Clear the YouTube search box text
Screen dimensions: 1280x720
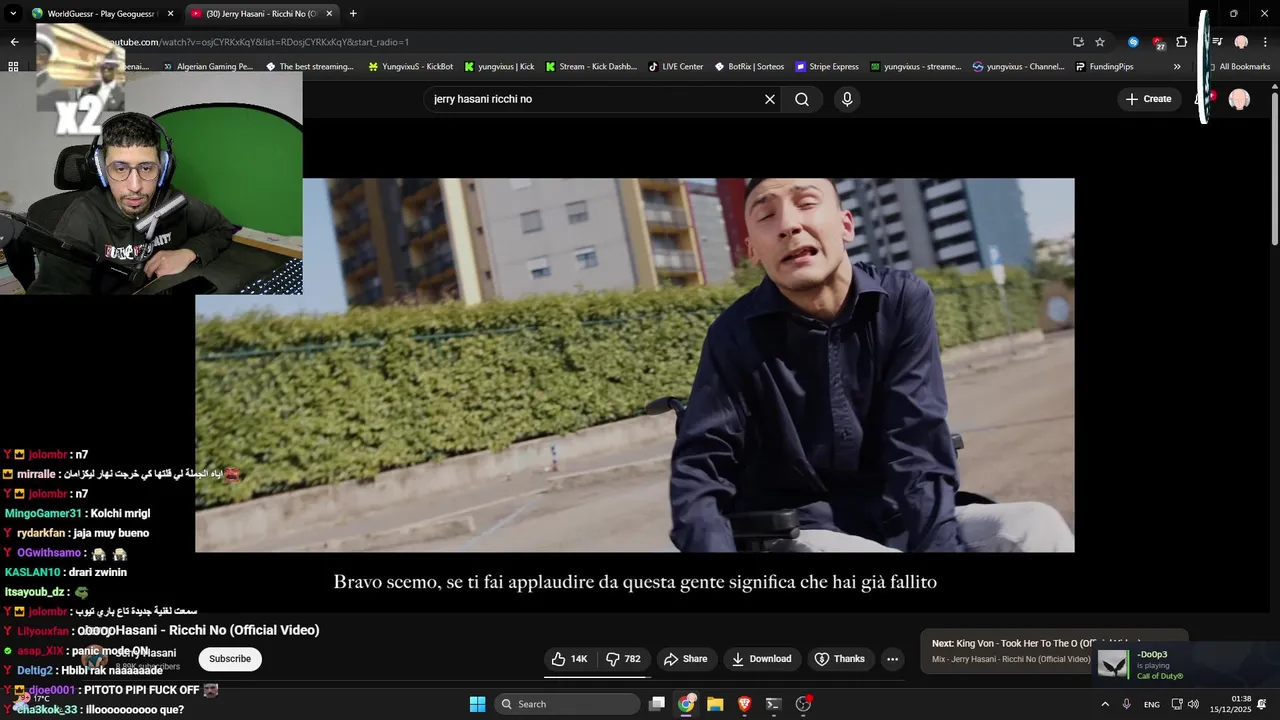tap(770, 99)
